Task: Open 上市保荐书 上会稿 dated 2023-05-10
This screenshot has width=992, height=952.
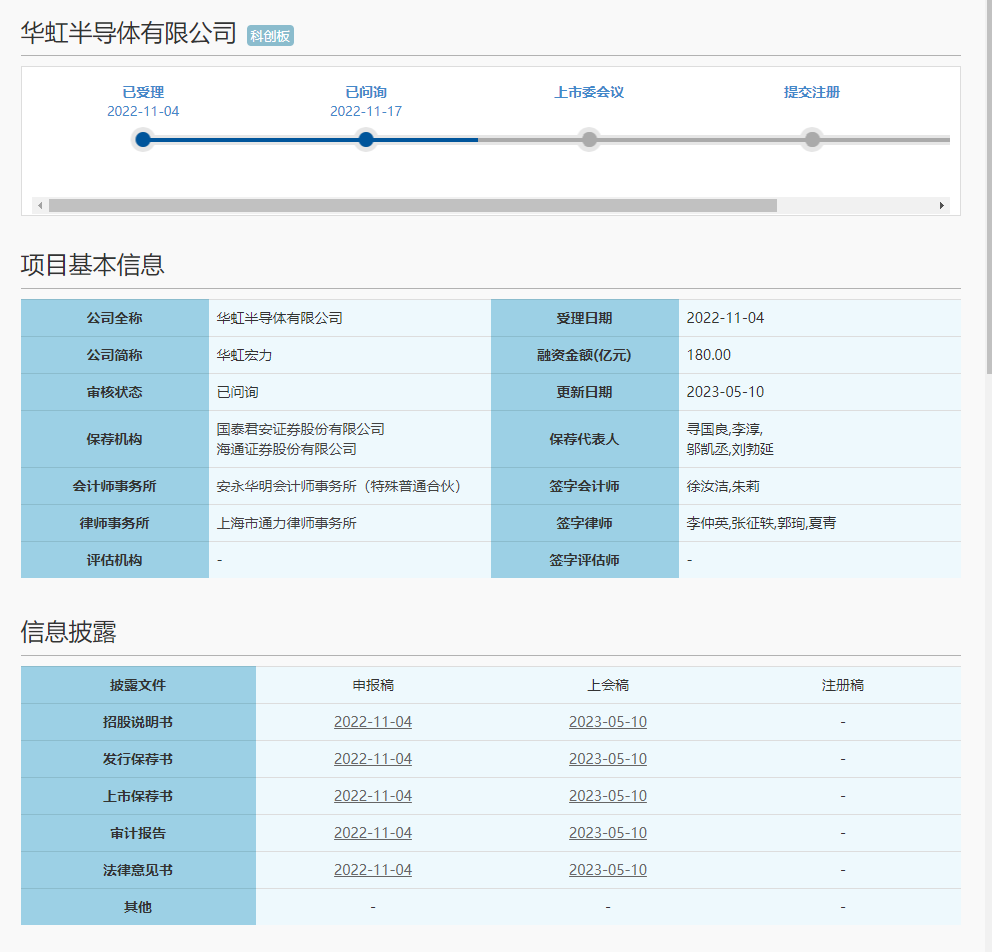Action: click(607, 796)
